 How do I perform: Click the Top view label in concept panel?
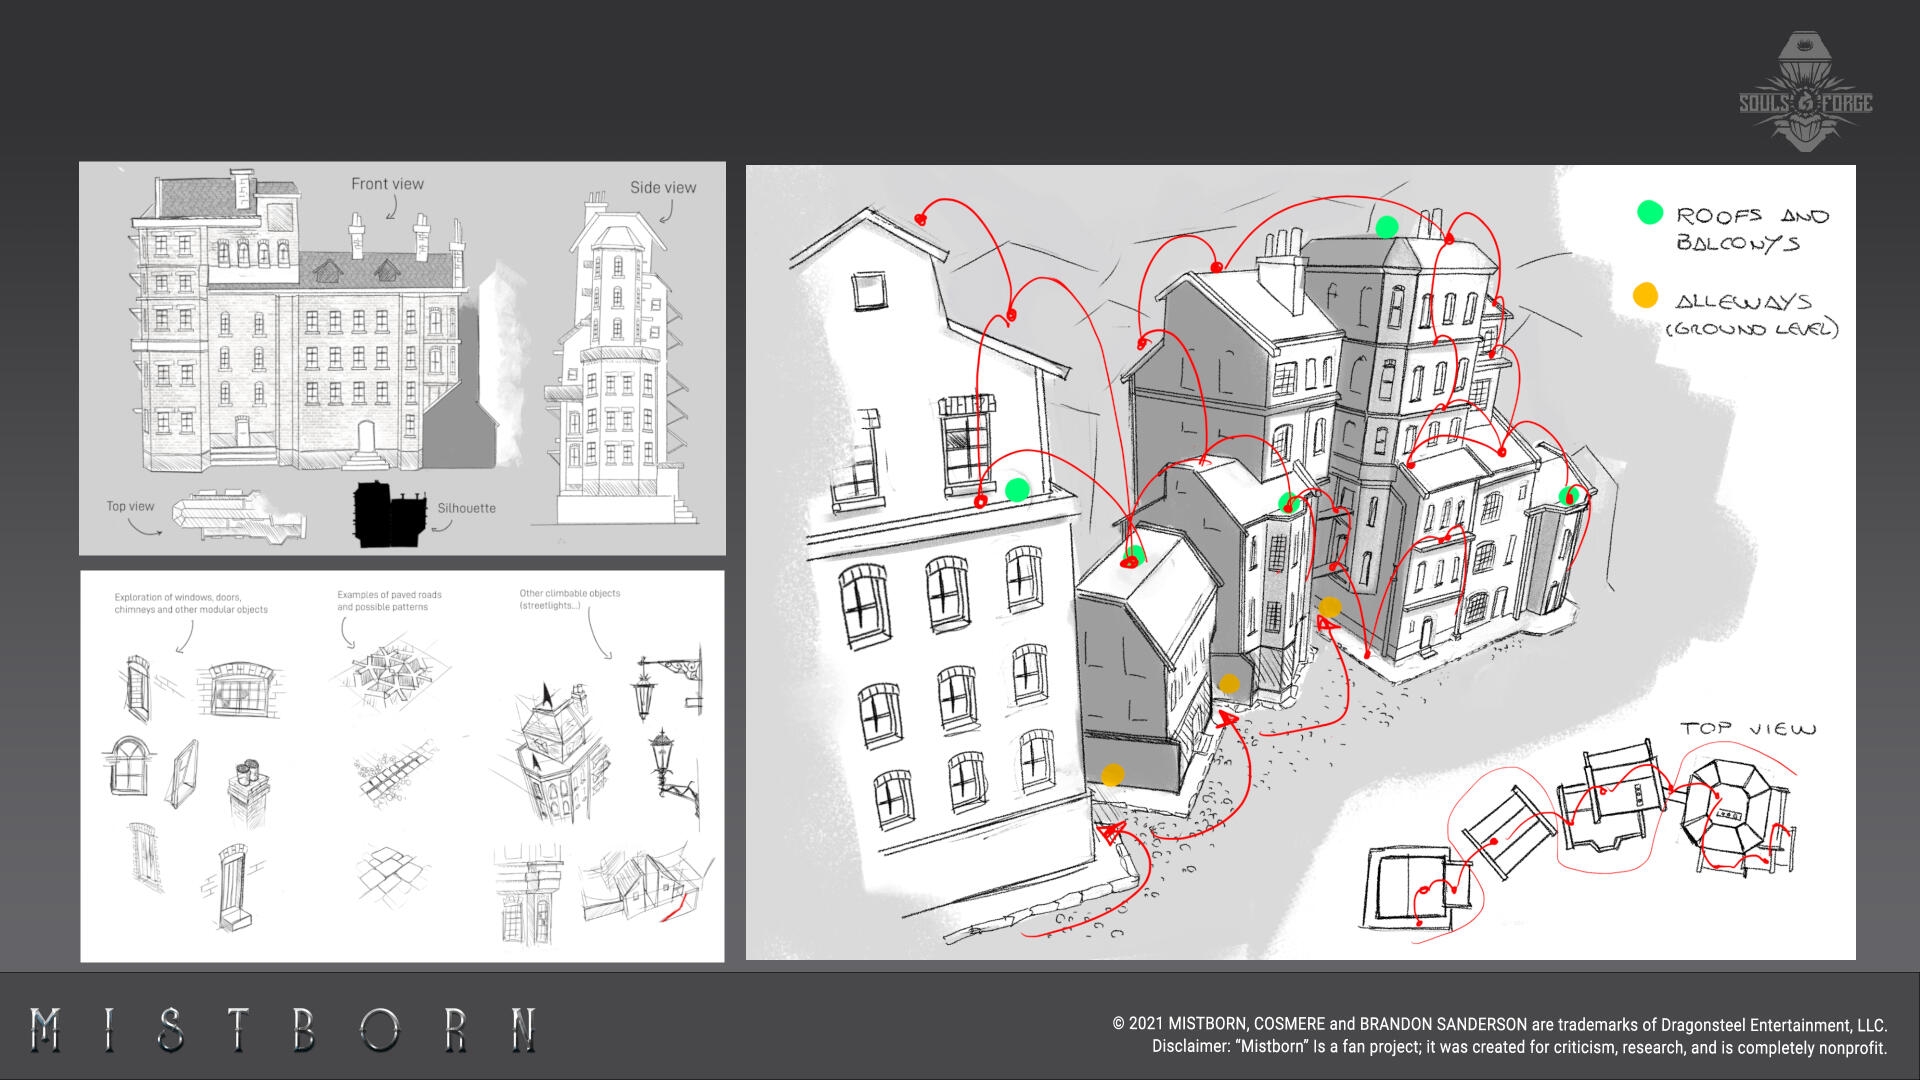pyautogui.click(x=130, y=507)
